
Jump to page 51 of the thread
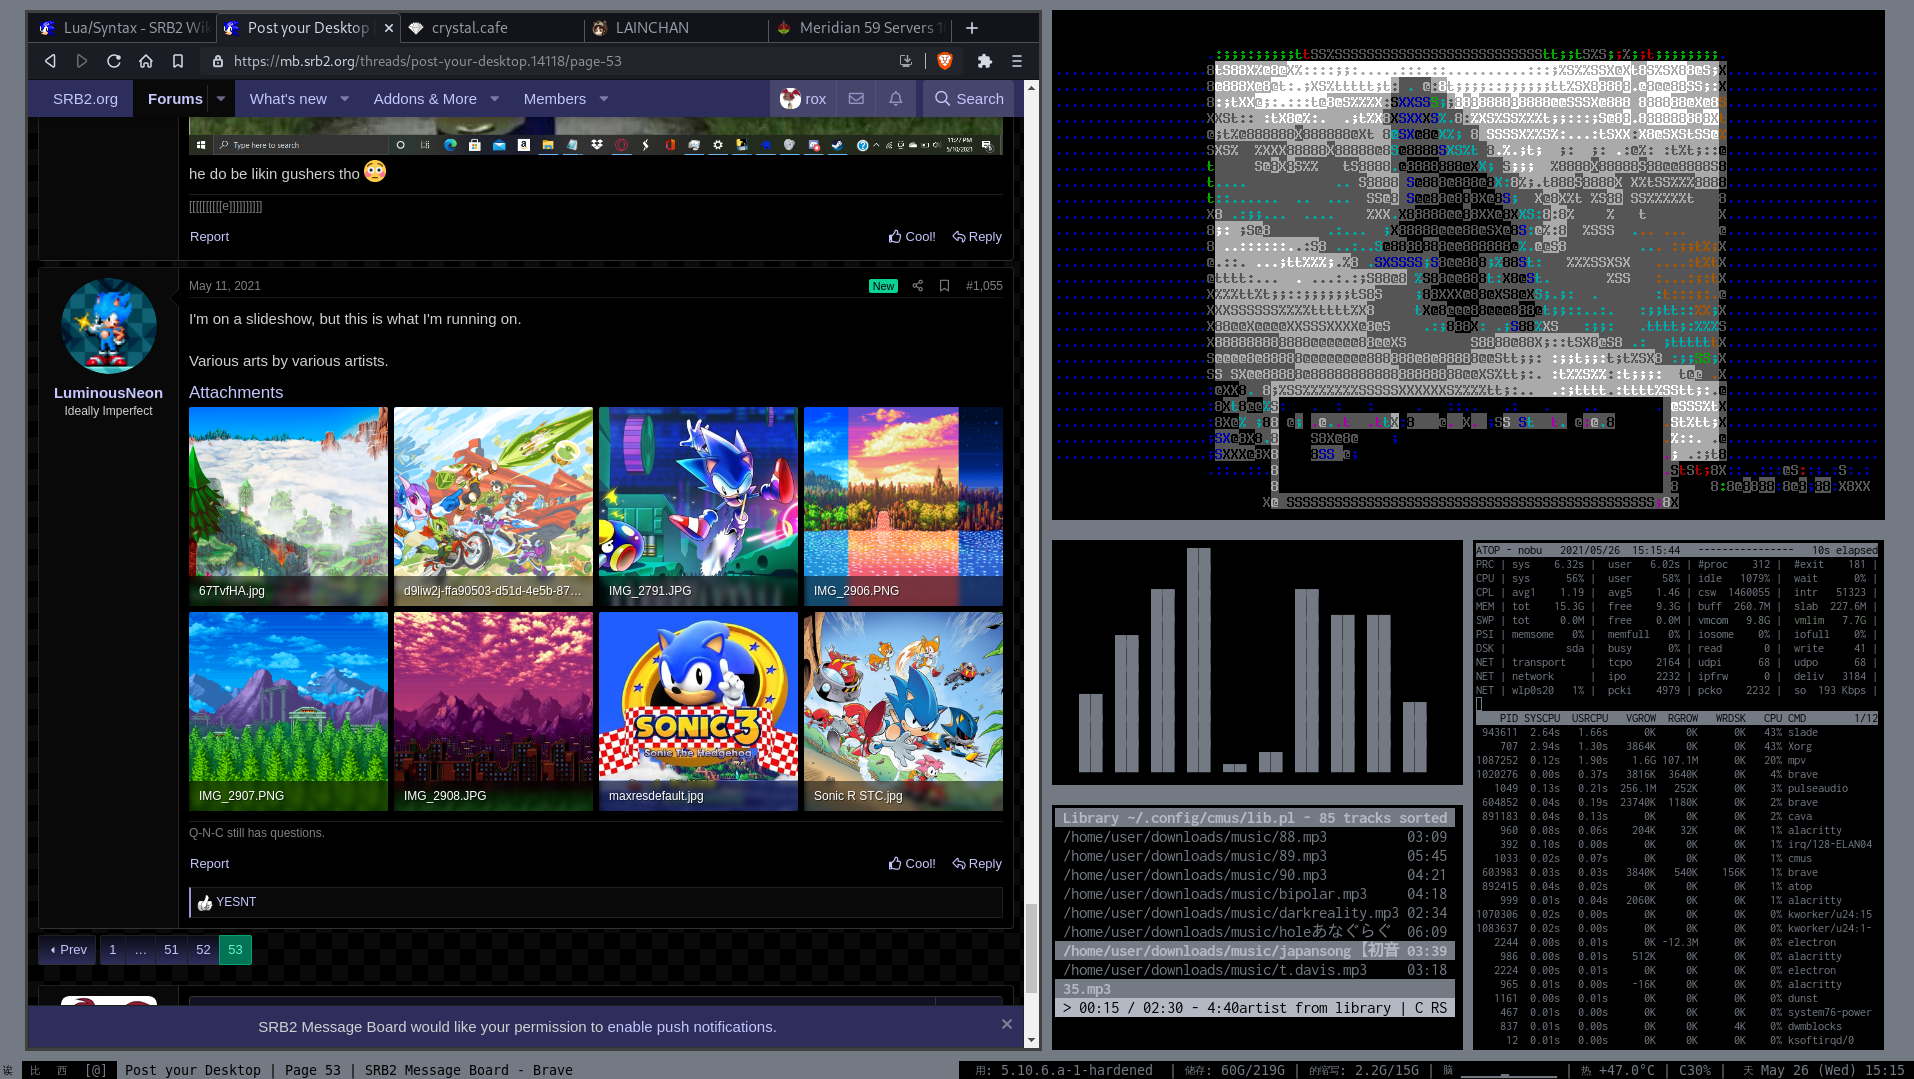[x=171, y=950]
